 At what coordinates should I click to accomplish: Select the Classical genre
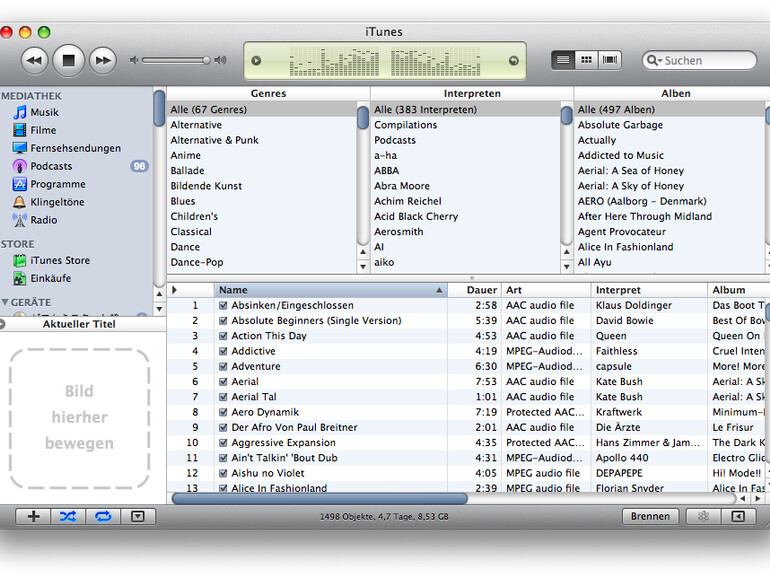tap(191, 231)
